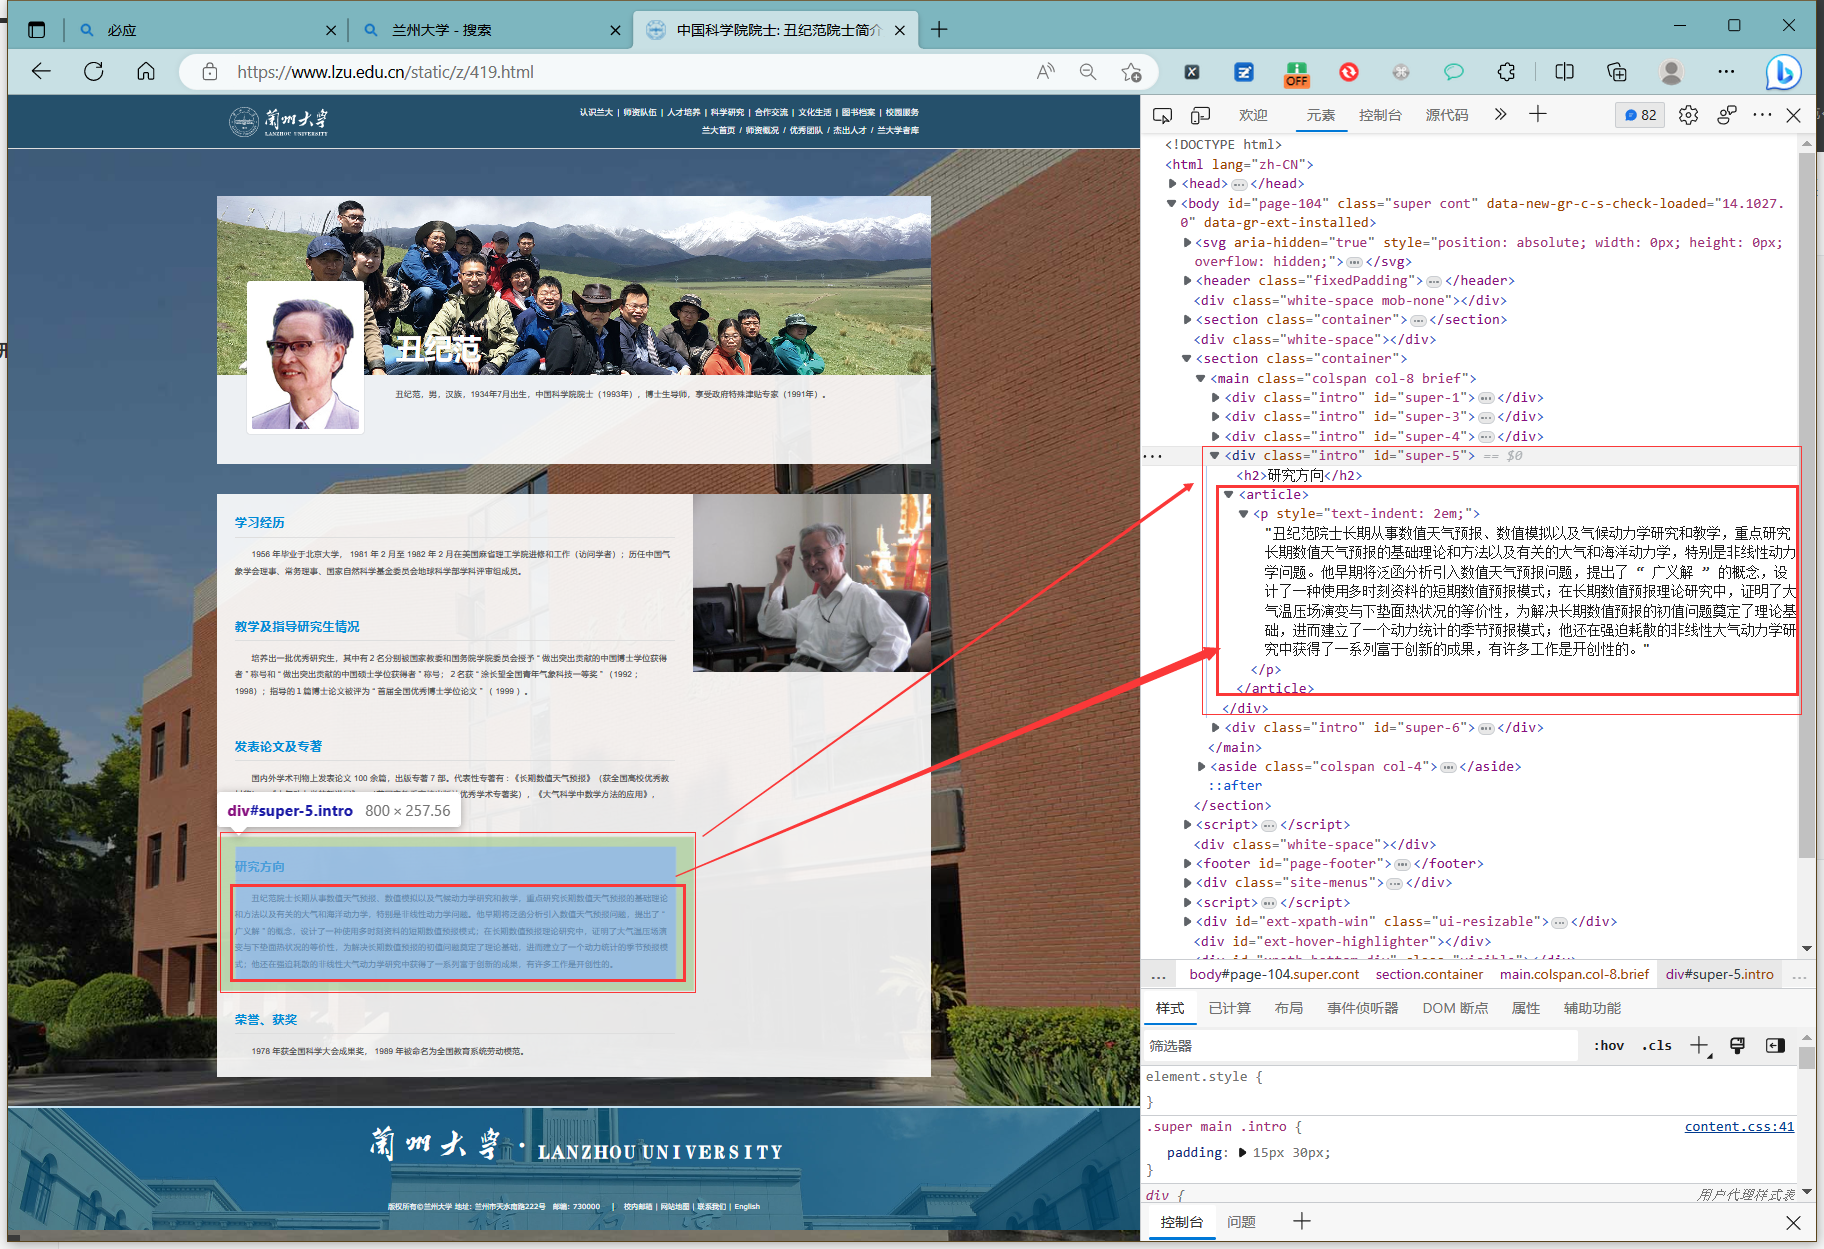Expand header fixedPadding node
1824x1249 pixels.
(x=1187, y=281)
